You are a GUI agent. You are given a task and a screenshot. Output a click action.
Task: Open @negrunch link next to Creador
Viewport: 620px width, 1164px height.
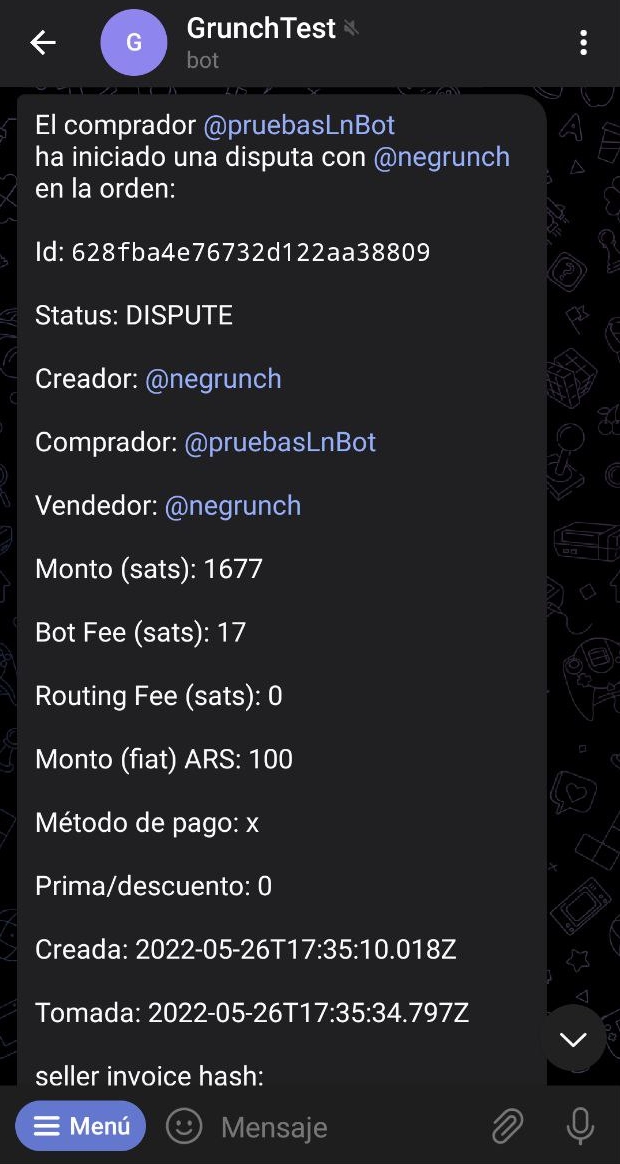213,379
